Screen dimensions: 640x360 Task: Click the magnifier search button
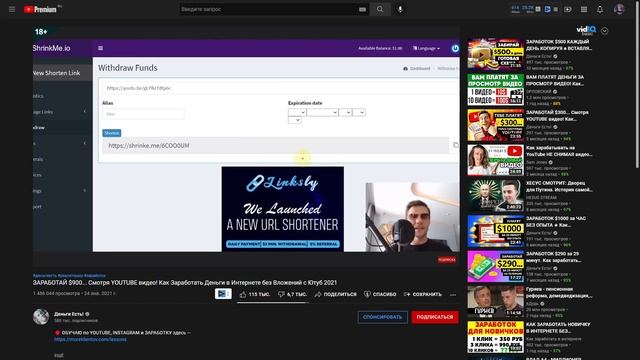[x=380, y=9]
